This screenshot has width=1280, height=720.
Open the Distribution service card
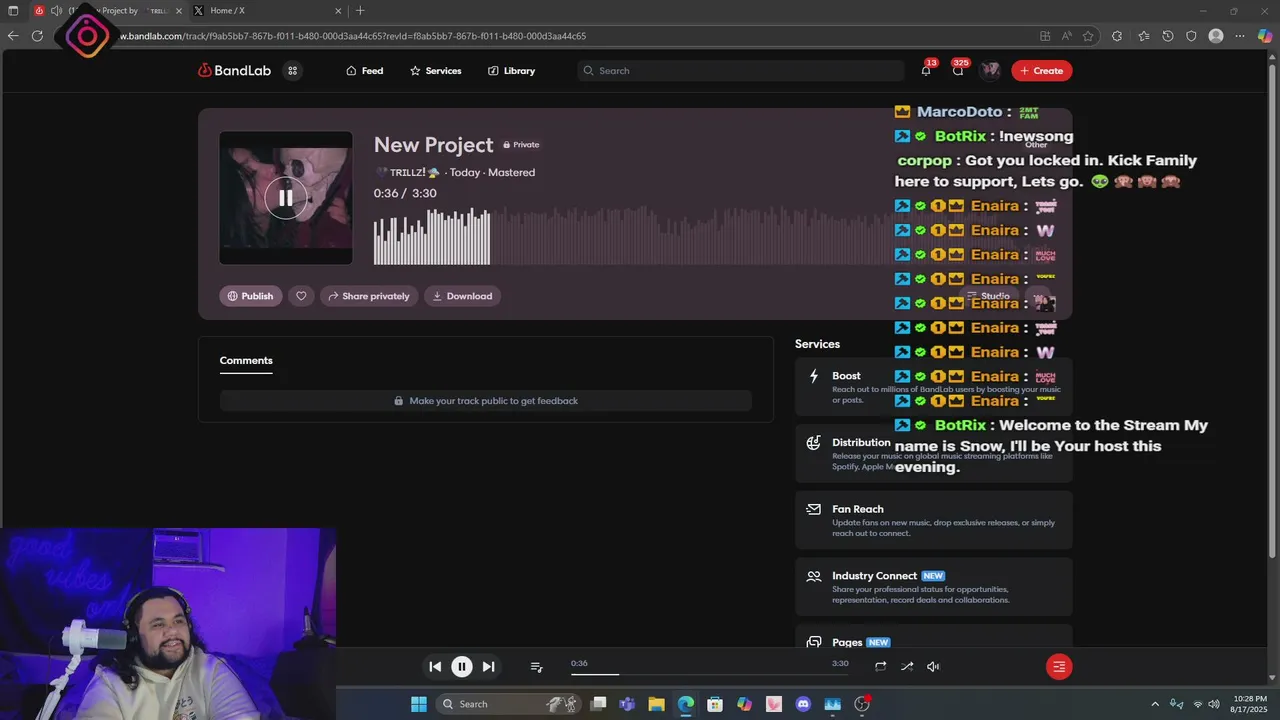coord(934,454)
